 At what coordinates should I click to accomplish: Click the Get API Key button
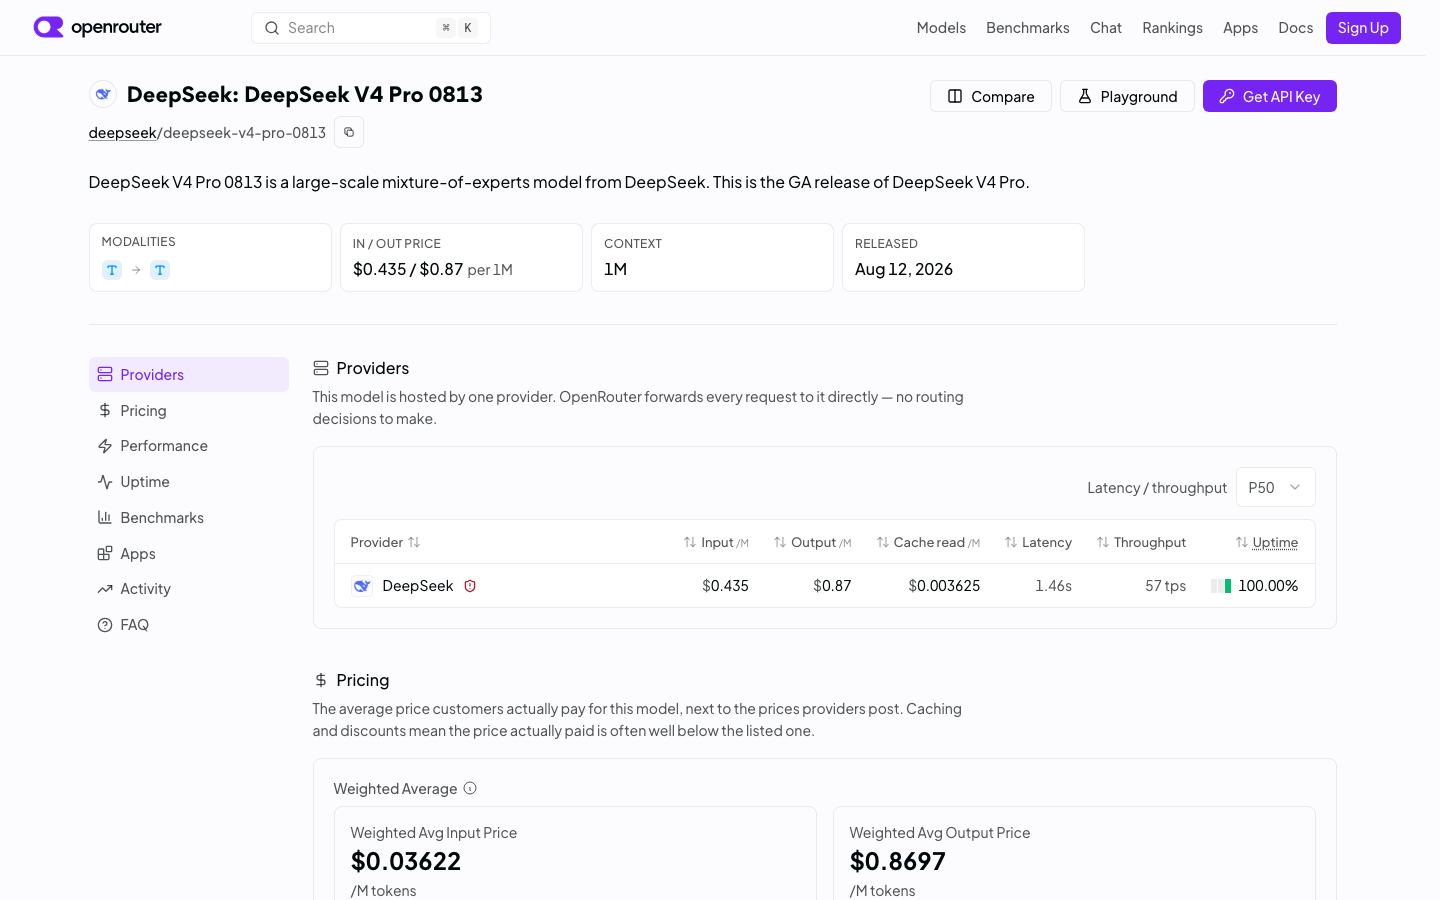(x=1270, y=96)
